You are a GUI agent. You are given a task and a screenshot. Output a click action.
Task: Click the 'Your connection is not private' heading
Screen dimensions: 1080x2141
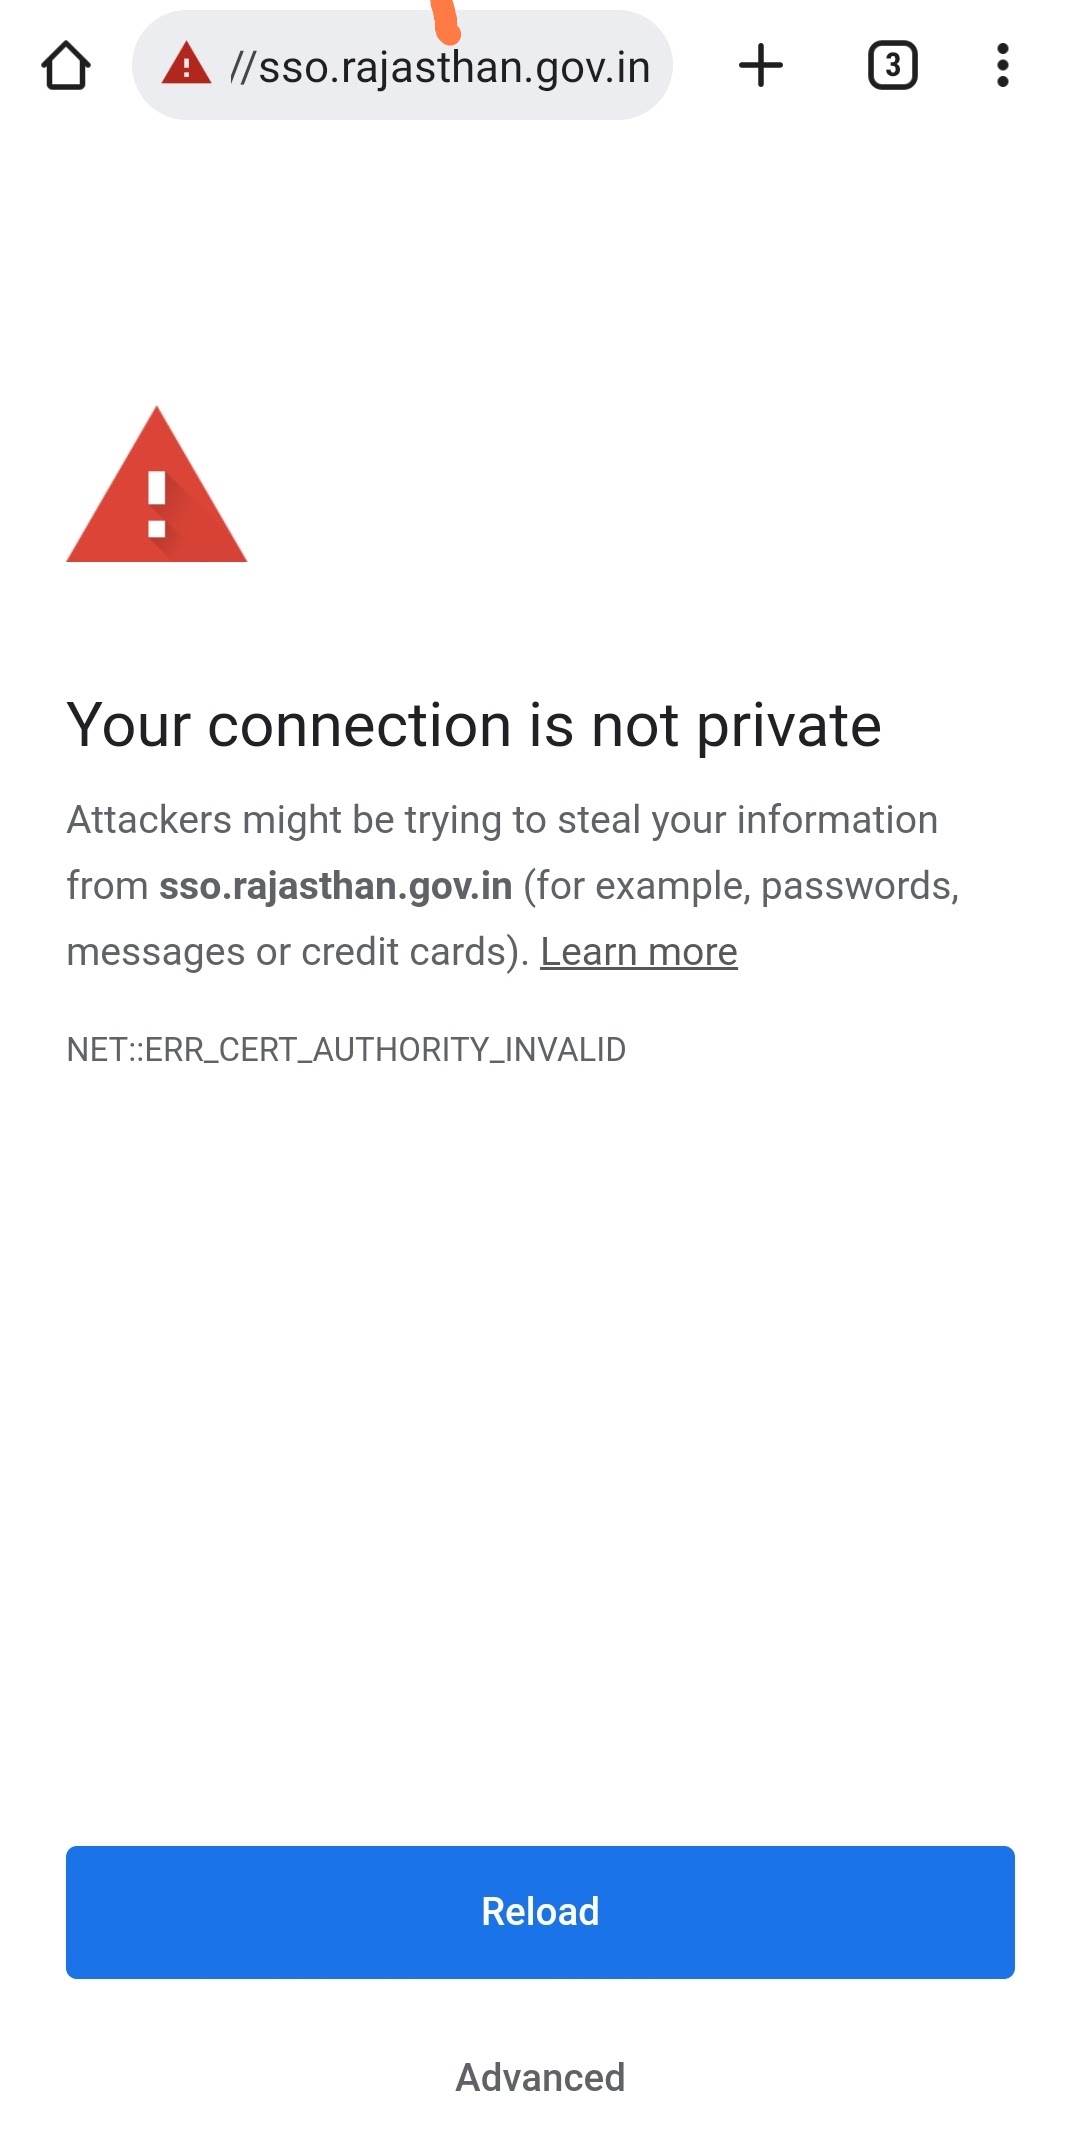click(474, 725)
